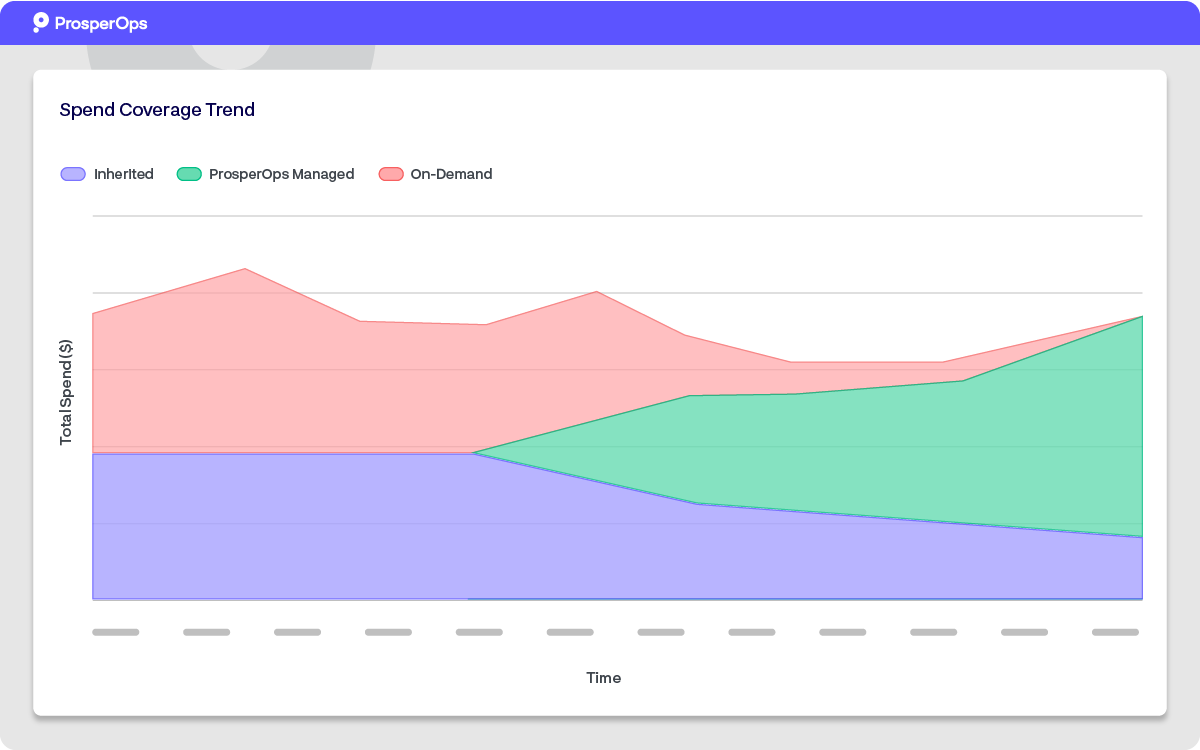Hide the ProsperOps Managed series via its label

[x=281, y=174]
